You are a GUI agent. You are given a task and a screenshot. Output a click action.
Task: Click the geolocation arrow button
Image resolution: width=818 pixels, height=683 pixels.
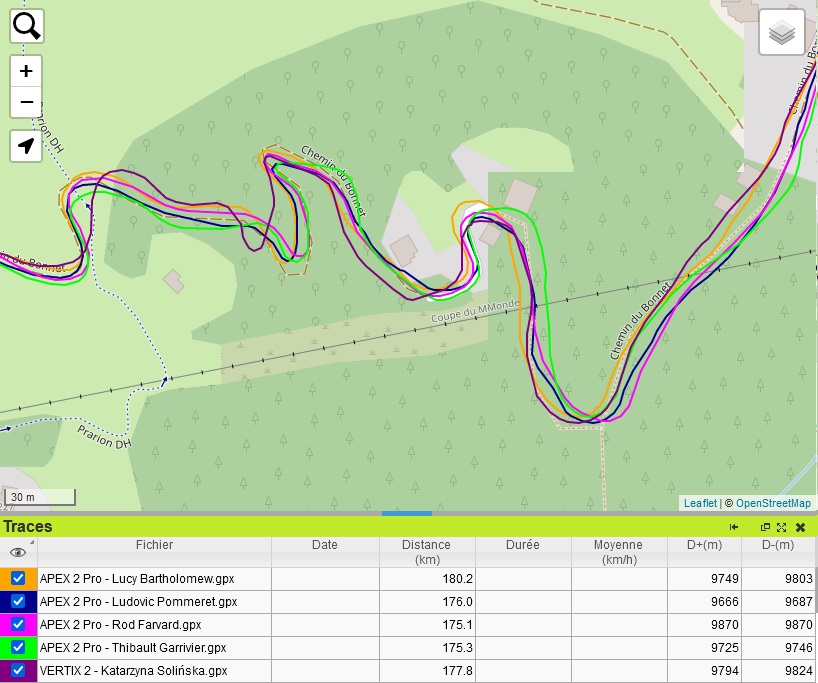pyautogui.click(x=27, y=146)
